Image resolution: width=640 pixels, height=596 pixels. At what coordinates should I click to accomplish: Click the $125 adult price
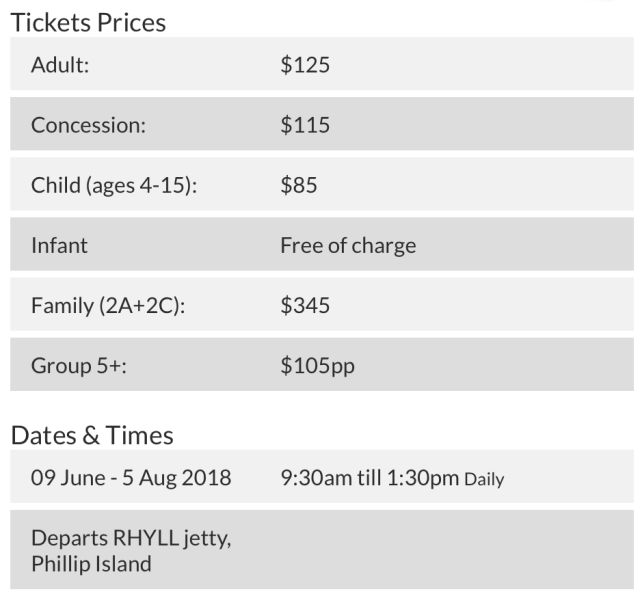coord(305,65)
